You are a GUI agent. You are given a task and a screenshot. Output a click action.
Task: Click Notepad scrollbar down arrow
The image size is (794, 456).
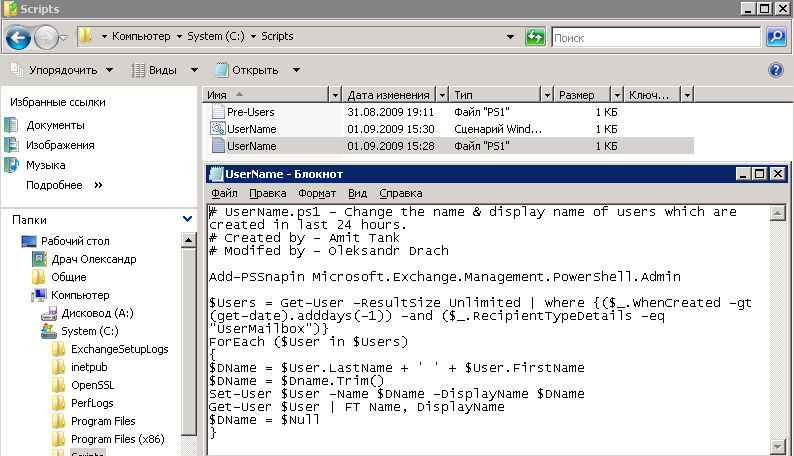777,446
